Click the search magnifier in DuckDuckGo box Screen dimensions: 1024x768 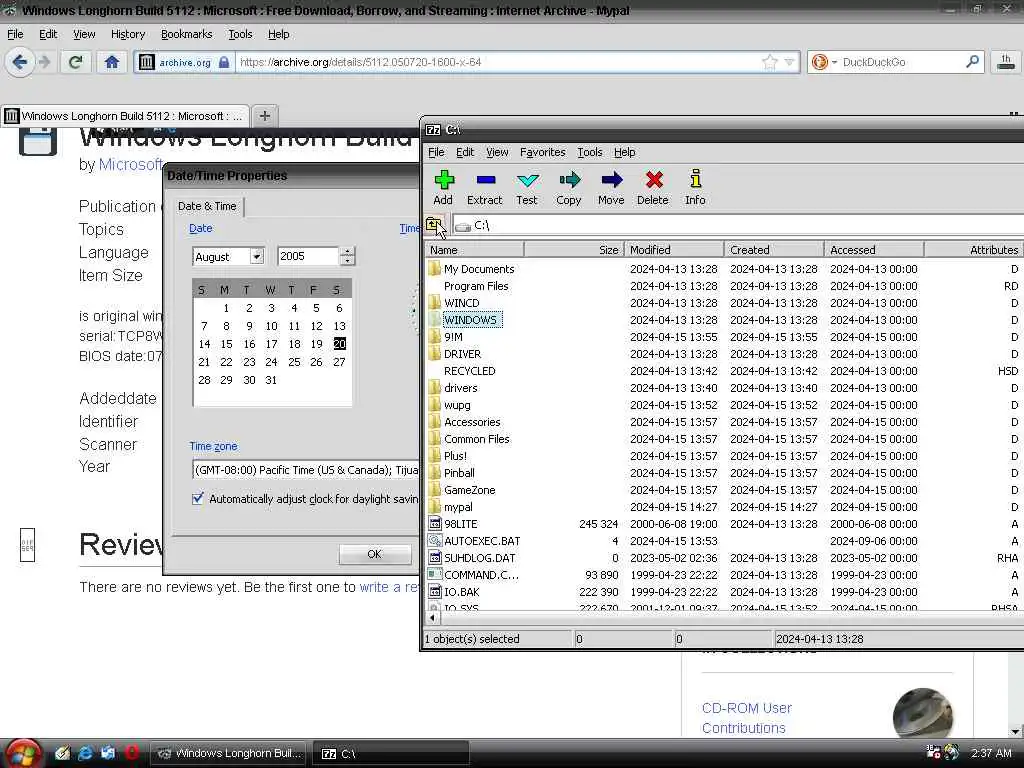[972, 62]
